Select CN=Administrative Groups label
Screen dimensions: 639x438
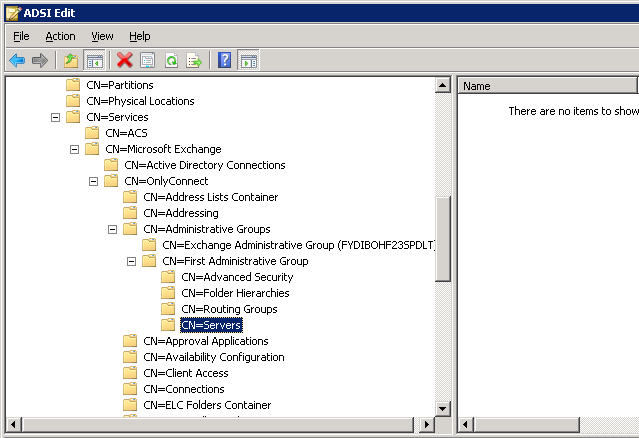pyautogui.click(x=207, y=229)
